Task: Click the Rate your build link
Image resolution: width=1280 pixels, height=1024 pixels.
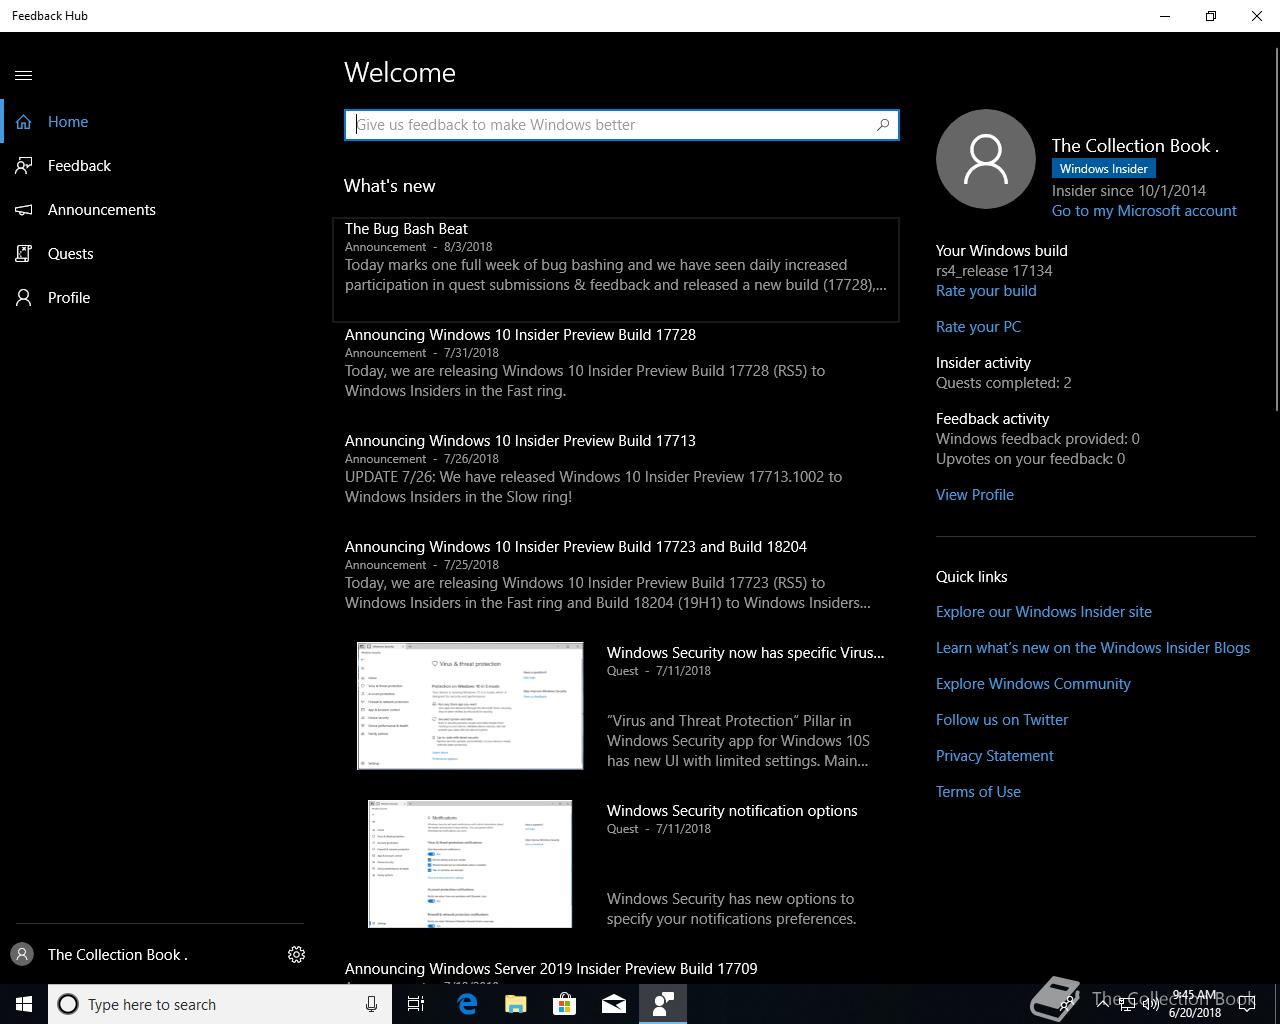Action: pos(986,291)
